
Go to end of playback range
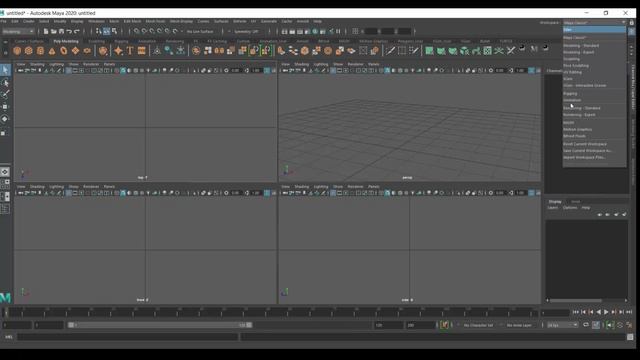629,312
